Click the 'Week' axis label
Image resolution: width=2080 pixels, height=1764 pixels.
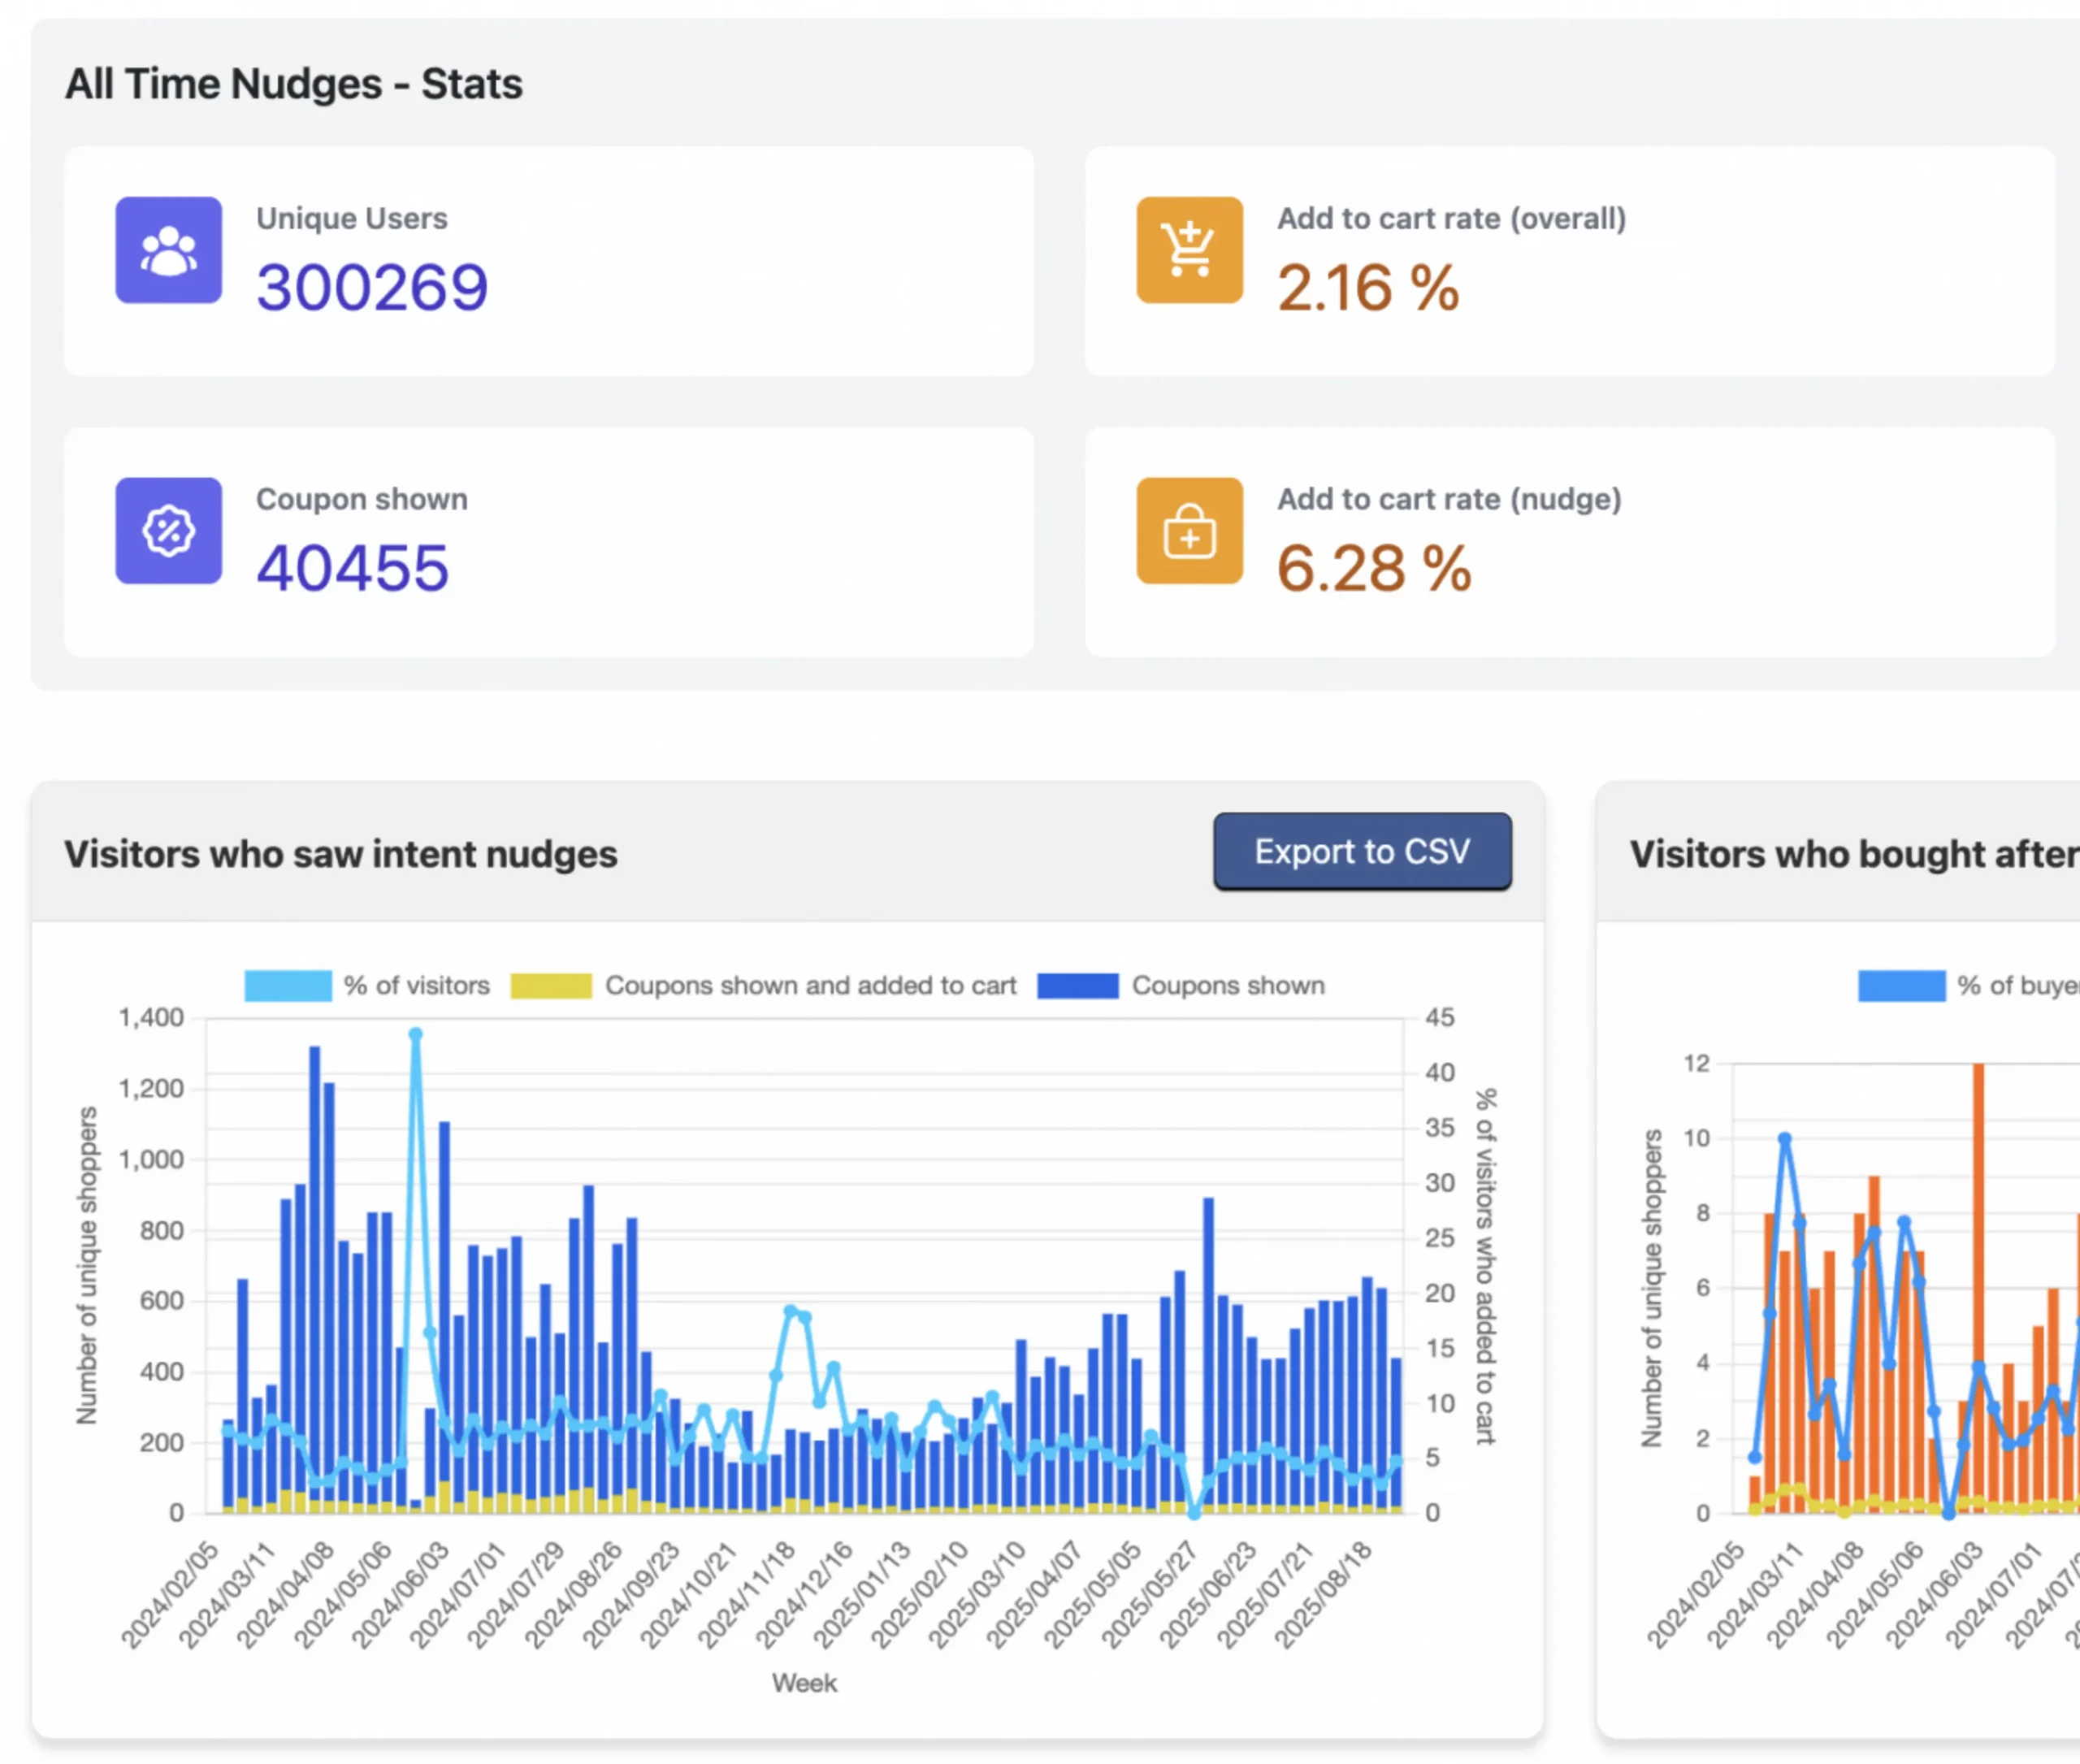click(804, 1683)
